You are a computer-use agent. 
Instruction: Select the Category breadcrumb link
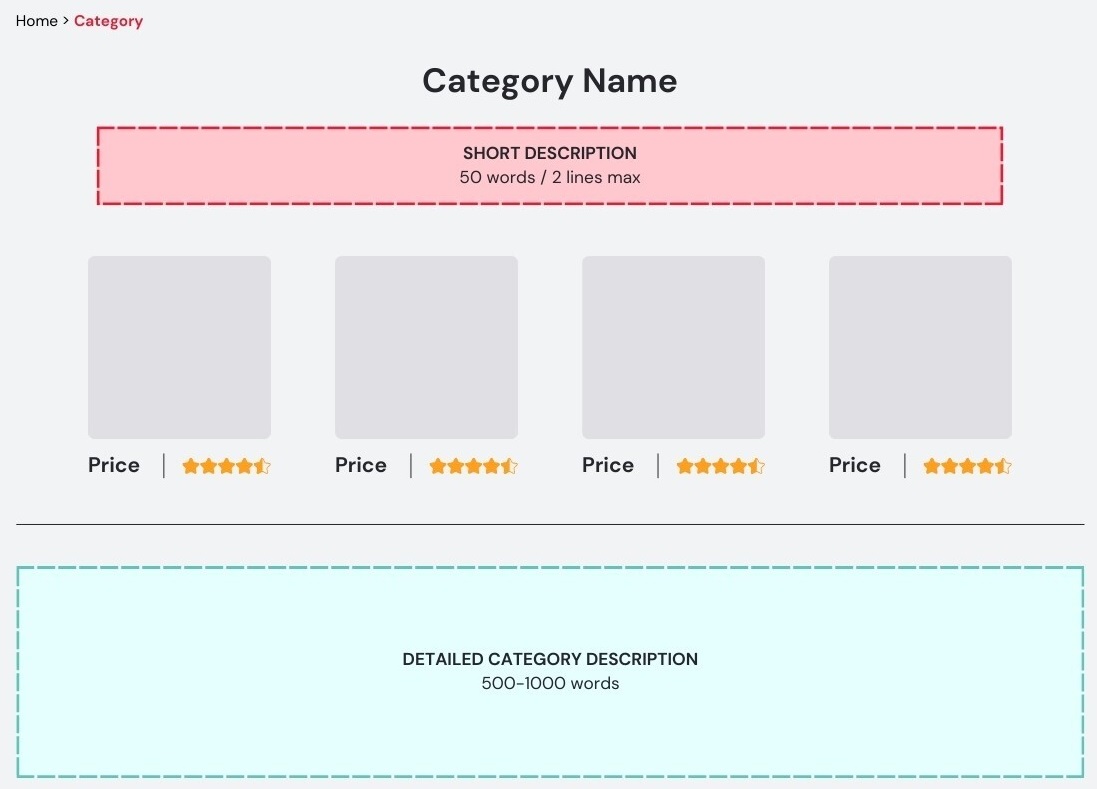click(108, 21)
